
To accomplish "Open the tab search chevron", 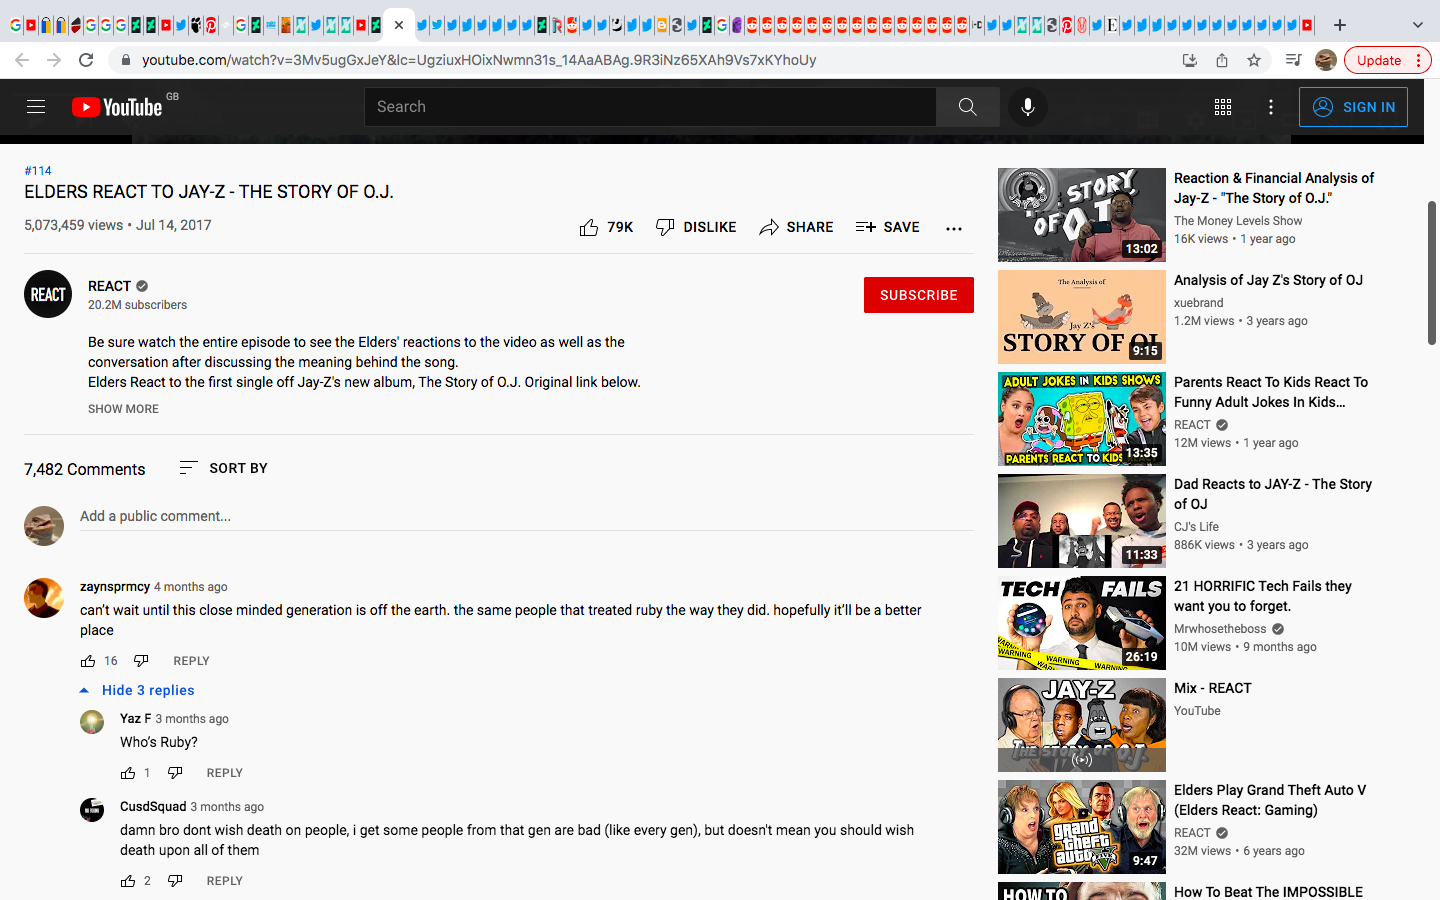I will pyautogui.click(x=1417, y=25).
